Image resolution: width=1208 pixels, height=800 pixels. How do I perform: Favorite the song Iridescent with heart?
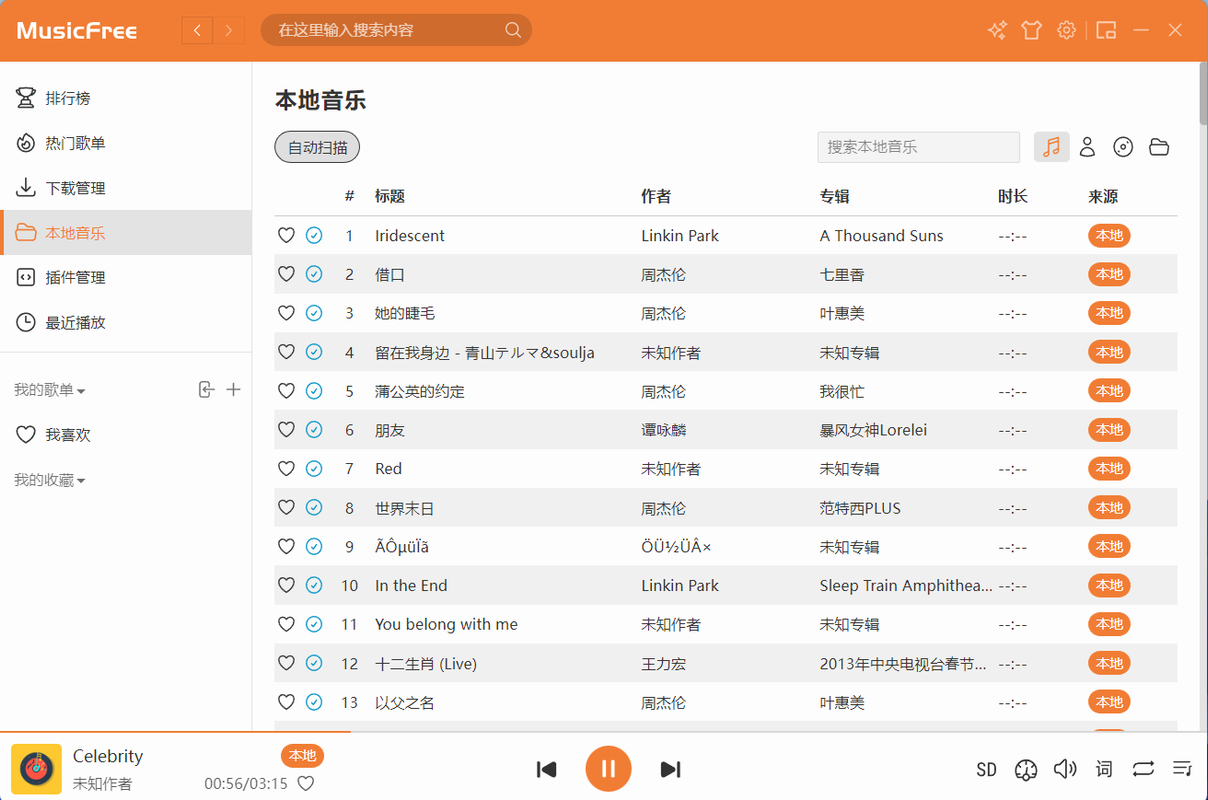click(x=286, y=236)
